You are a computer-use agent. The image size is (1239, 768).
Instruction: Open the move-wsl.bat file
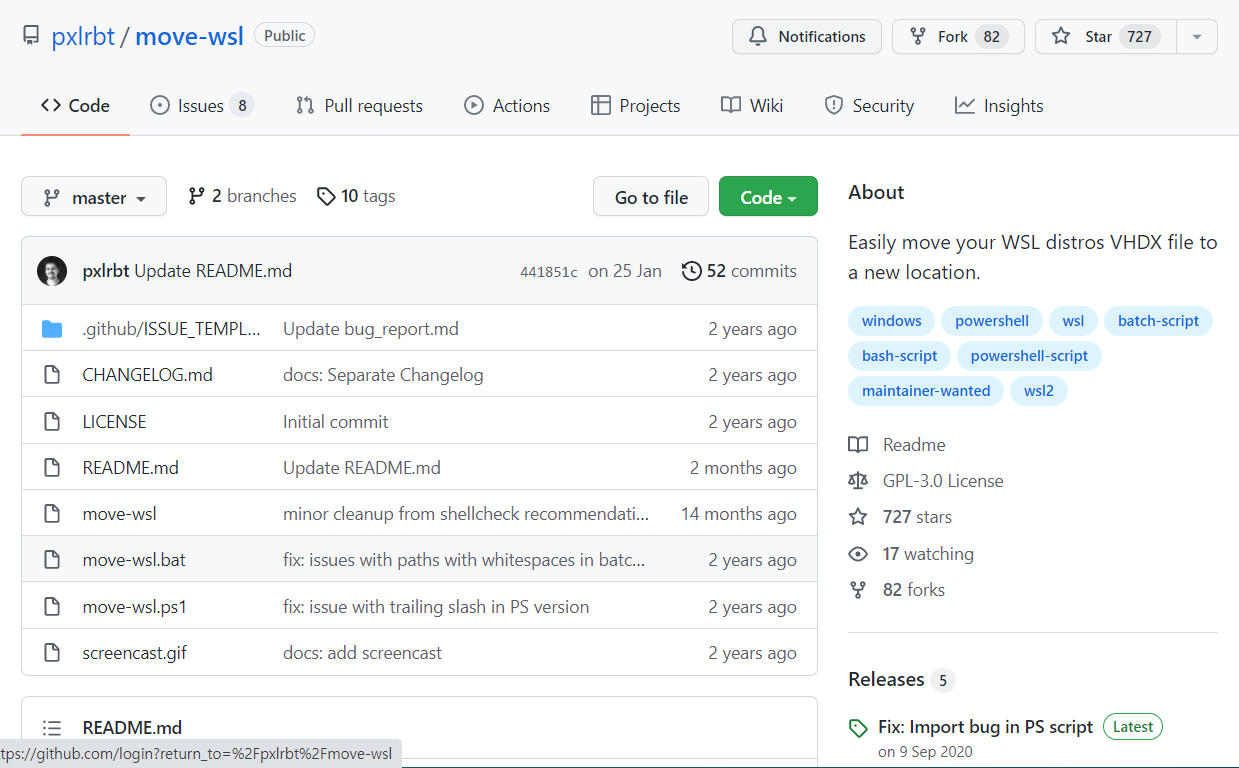(134, 560)
